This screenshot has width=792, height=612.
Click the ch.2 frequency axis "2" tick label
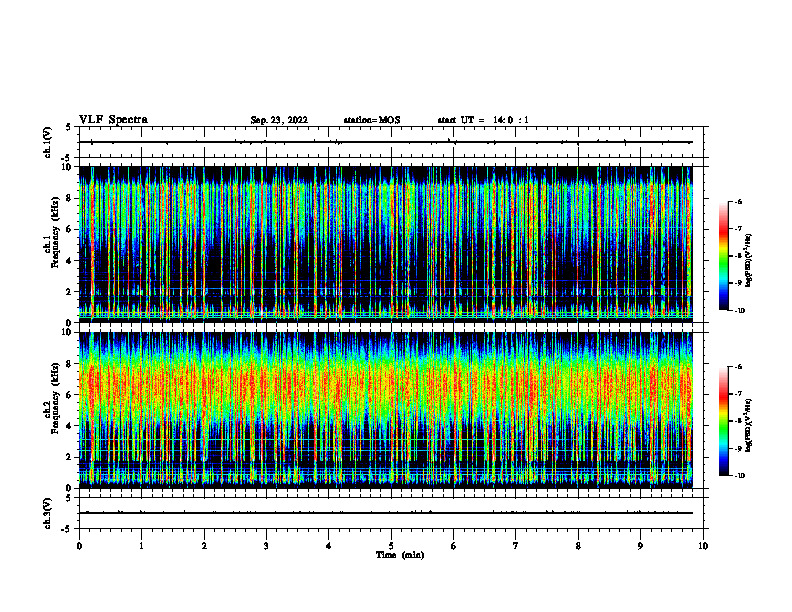(70, 457)
